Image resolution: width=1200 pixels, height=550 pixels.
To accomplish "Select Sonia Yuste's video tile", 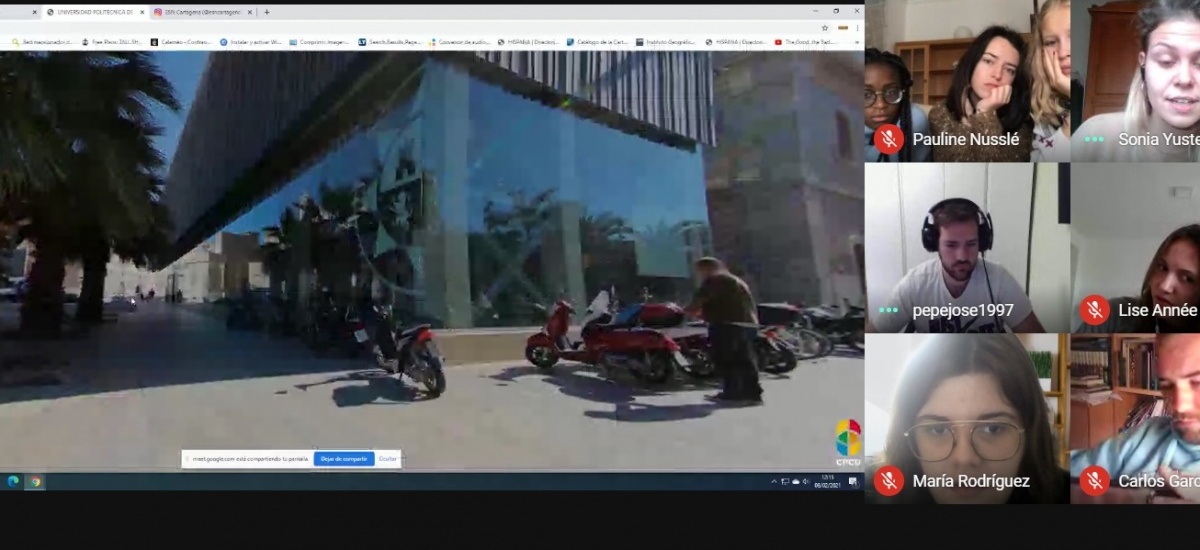I will [x=1136, y=80].
